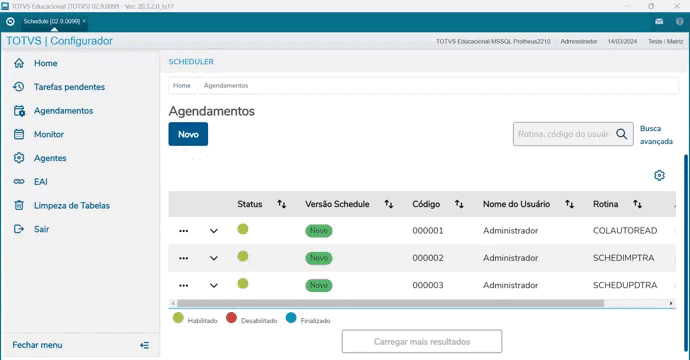Open the help question mark icon
This screenshot has width=690, height=360.
coord(679,21)
